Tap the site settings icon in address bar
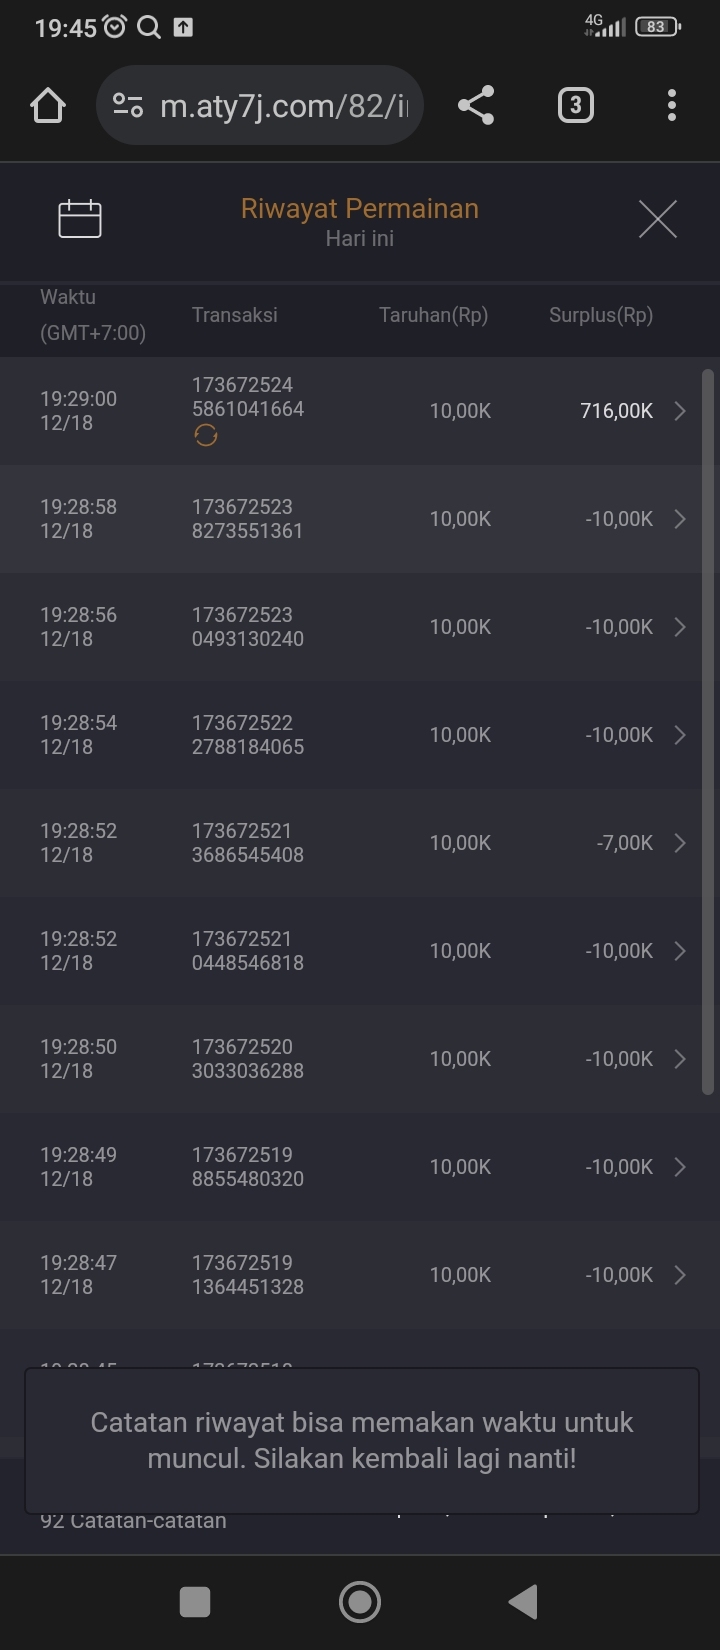The image size is (720, 1650). tap(128, 105)
